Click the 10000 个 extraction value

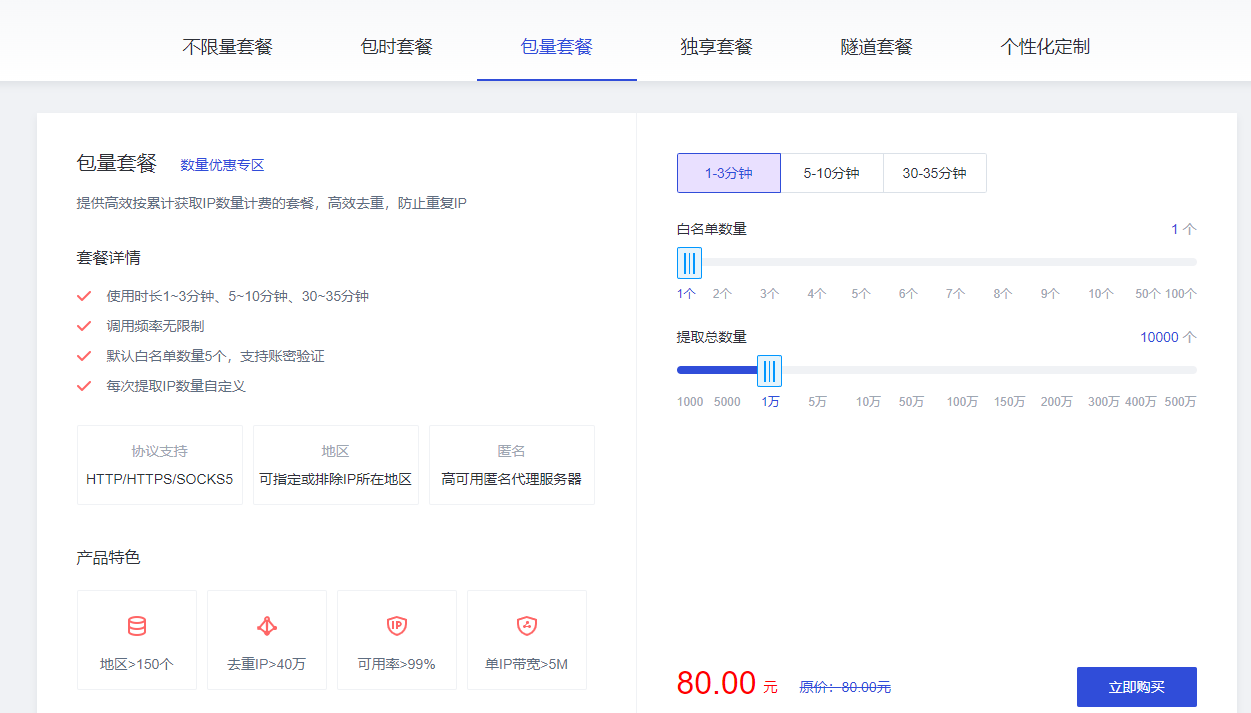pos(1168,337)
